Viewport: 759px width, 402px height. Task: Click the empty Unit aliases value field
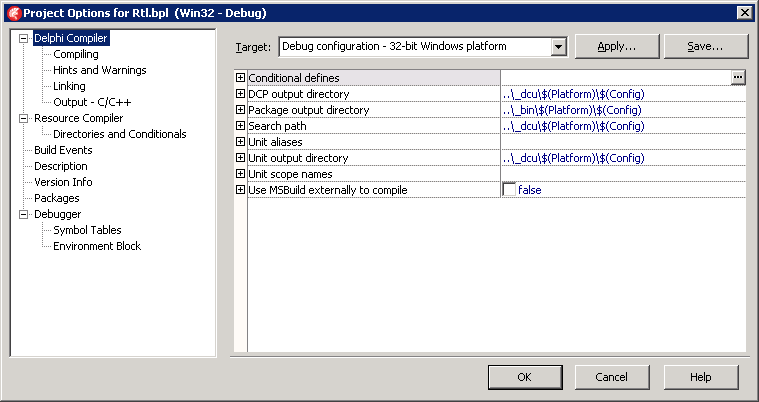(x=623, y=142)
